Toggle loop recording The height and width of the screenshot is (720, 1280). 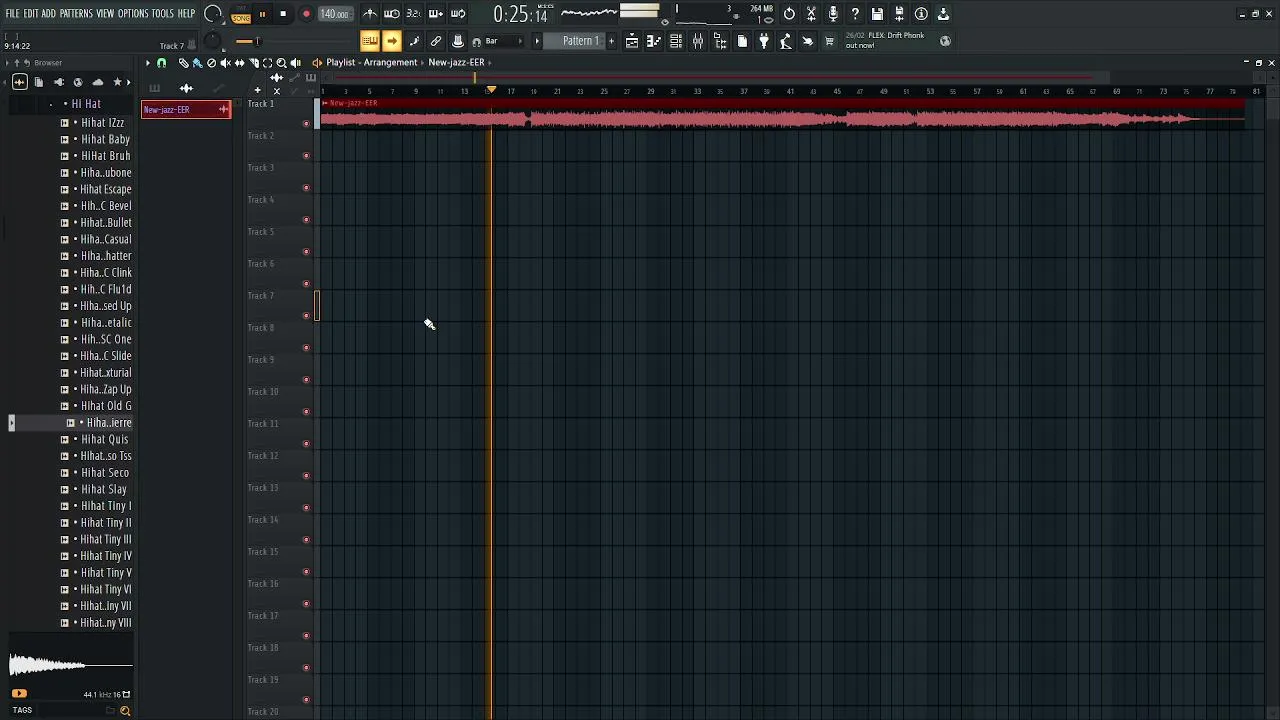pos(458,14)
